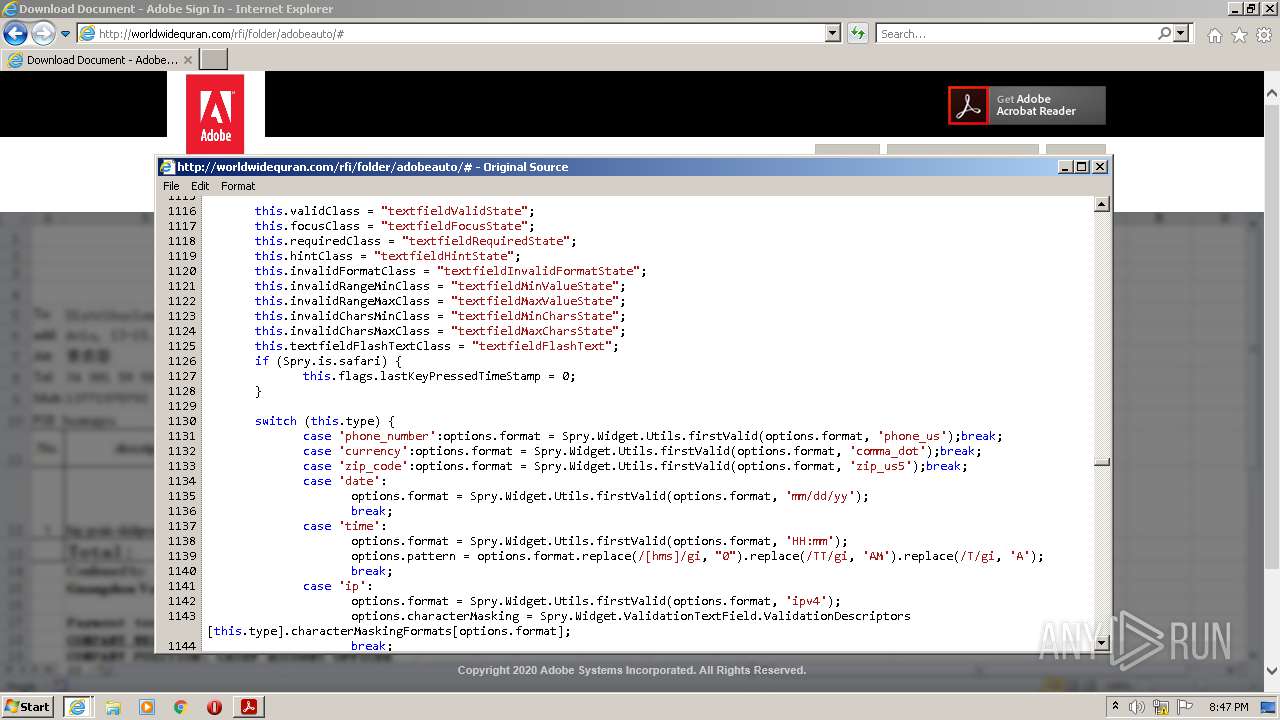Click Get Adobe Acrobat Reader button

coord(1027,105)
